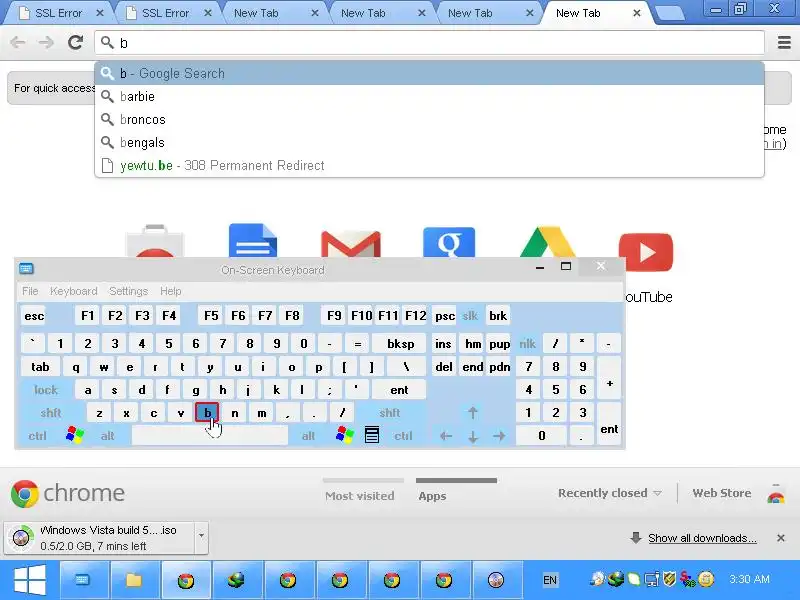The height and width of the screenshot is (600, 800).
Task: Click the context menu key on keyboard
Action: pyautogui.click(x=372, y=436)
